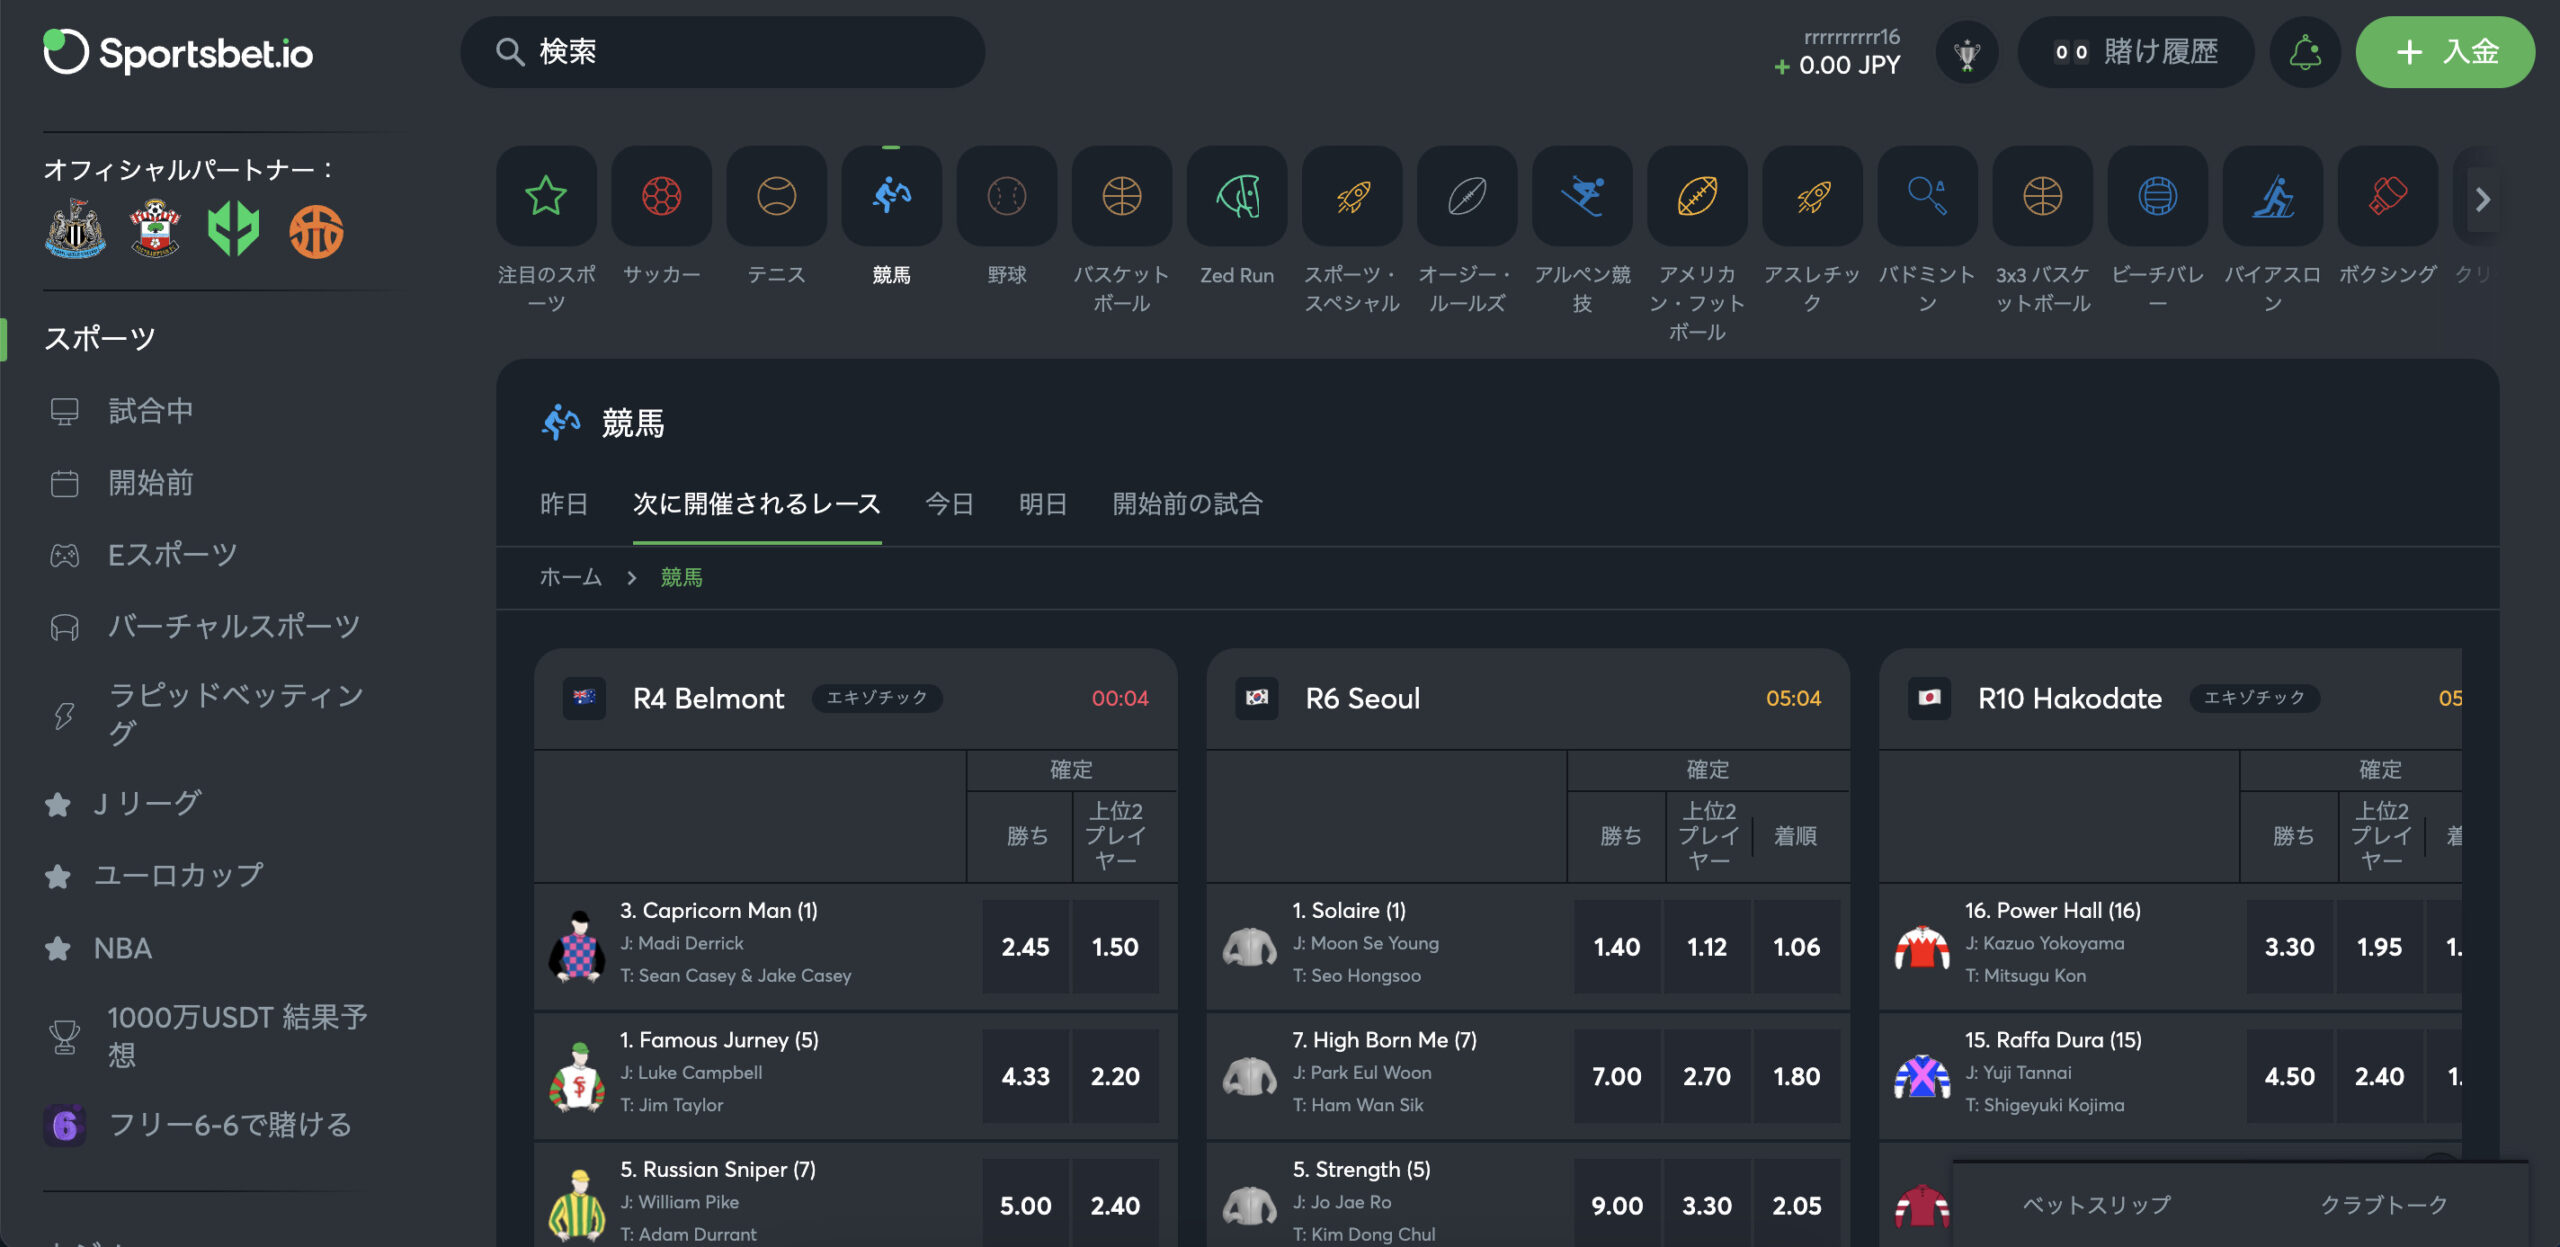
Task: Select the American football icon
Action: [1697, 196]
